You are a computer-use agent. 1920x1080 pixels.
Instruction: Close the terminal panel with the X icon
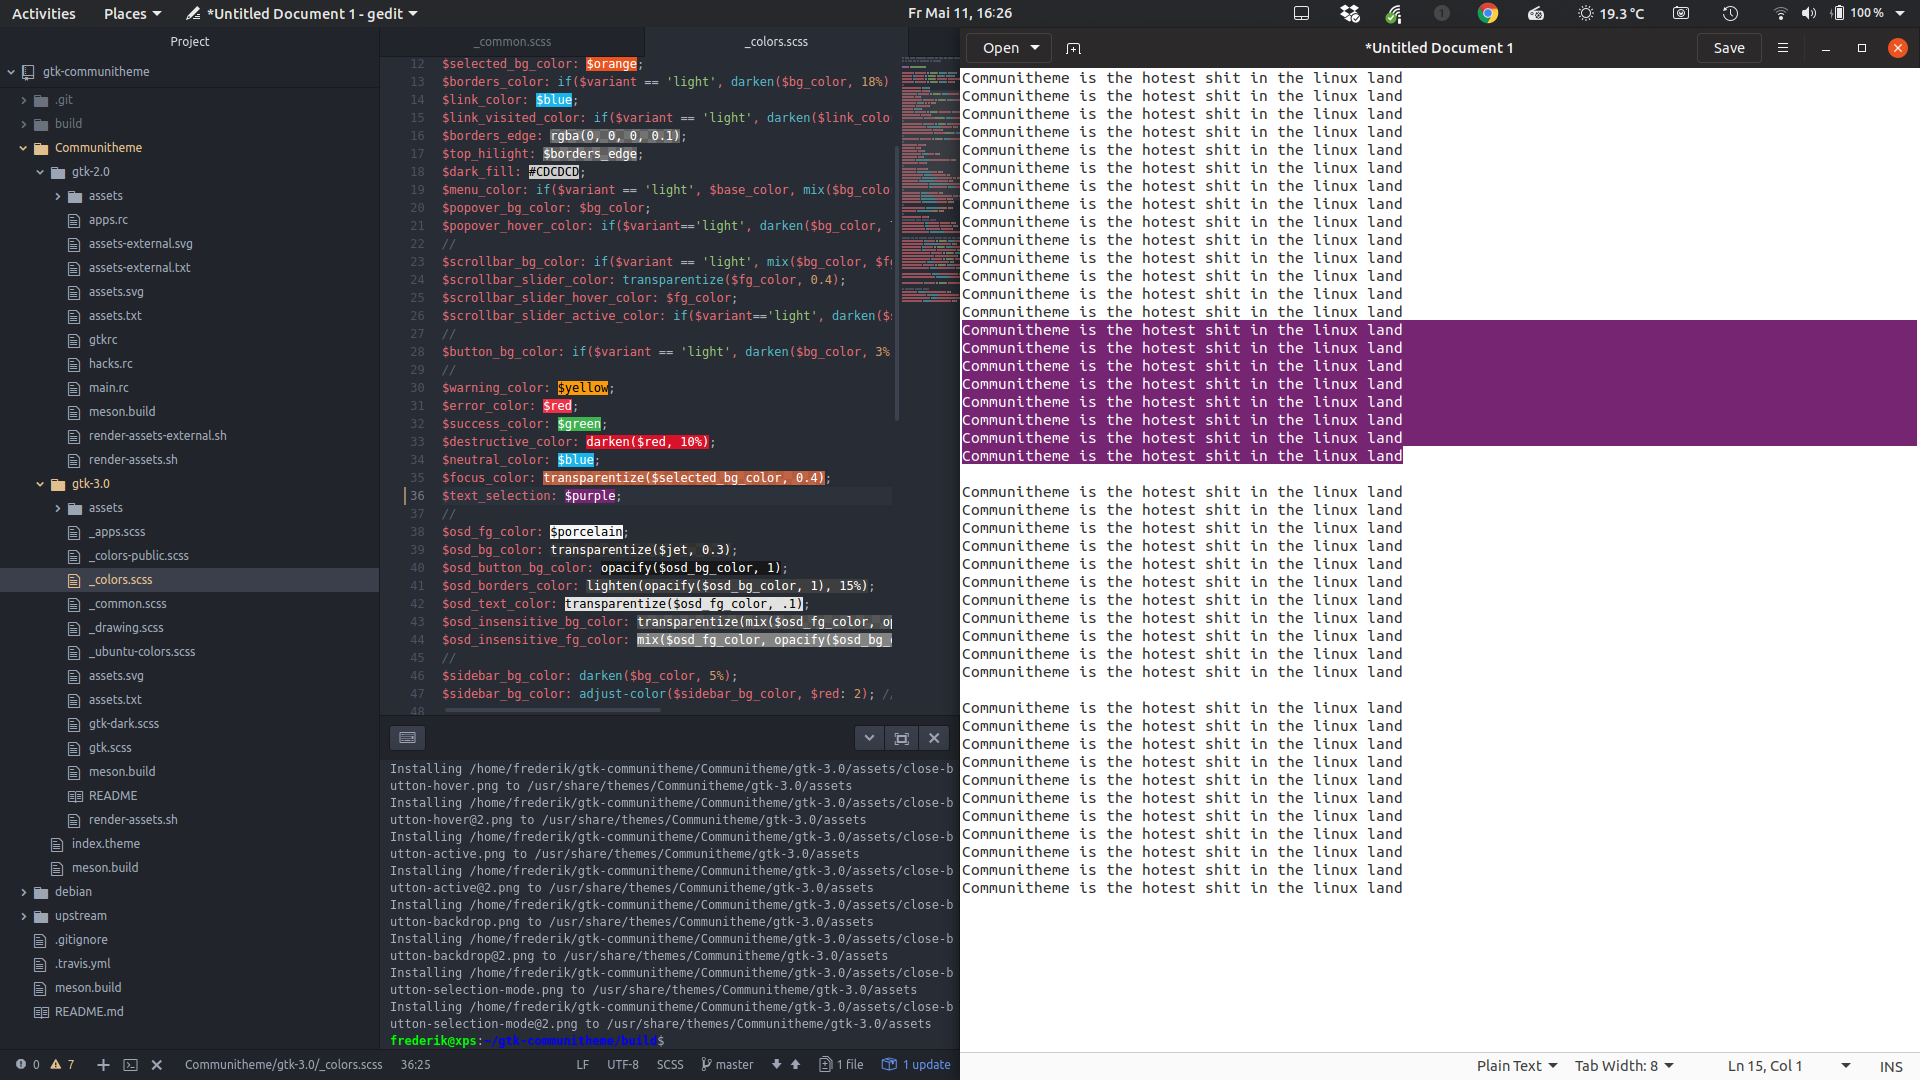(933, 738)
